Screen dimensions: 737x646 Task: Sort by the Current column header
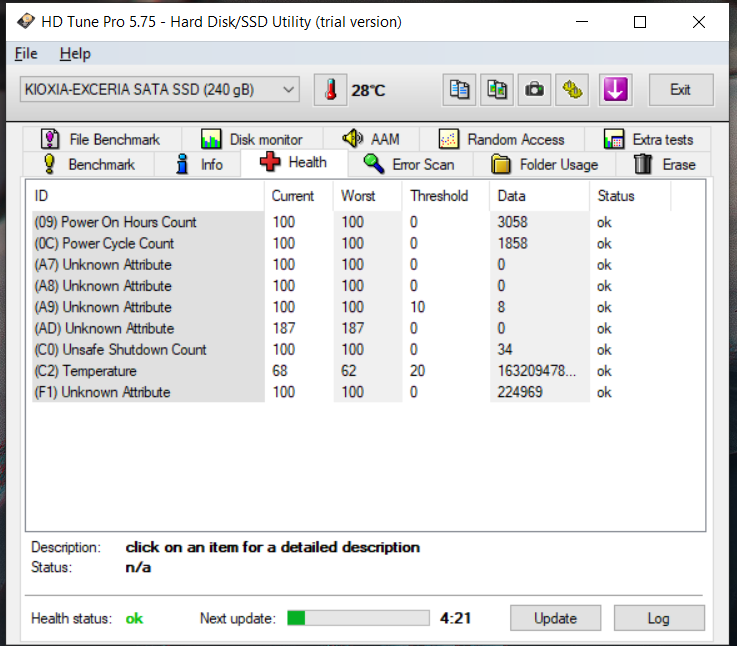point(299,196)
